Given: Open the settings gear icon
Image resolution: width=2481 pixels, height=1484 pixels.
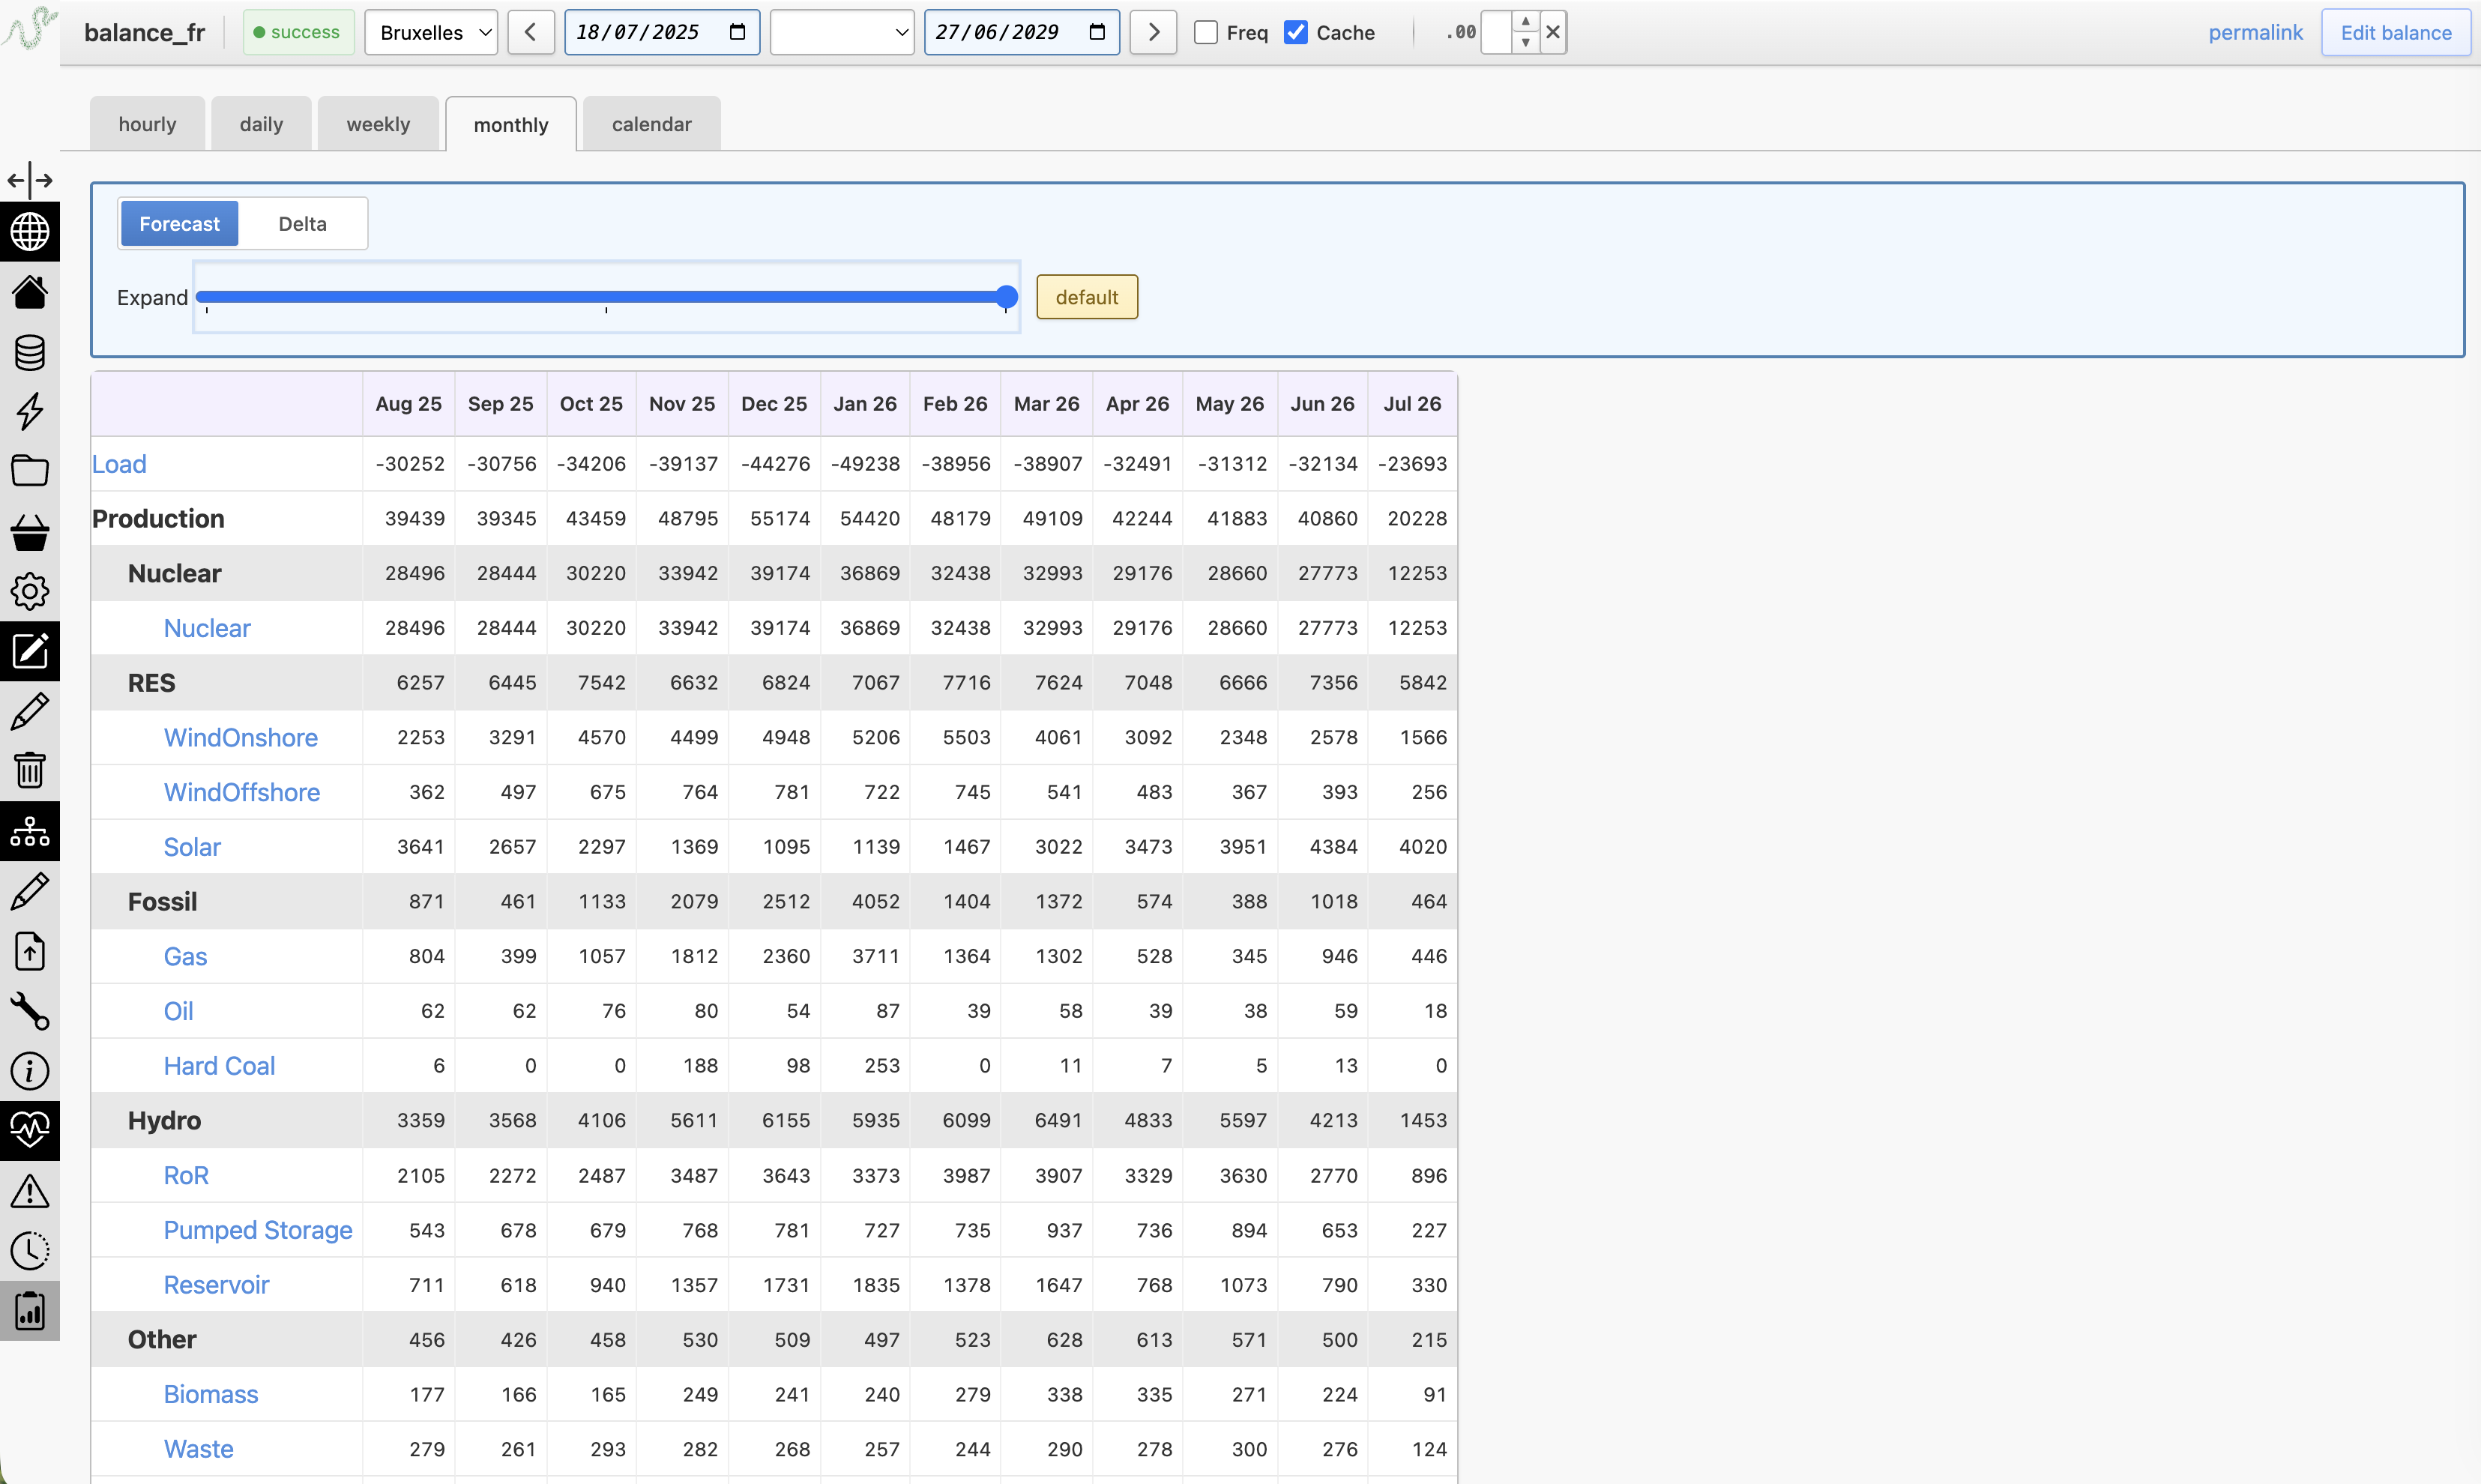Looking at the screenshot, I should coord(30,591).
